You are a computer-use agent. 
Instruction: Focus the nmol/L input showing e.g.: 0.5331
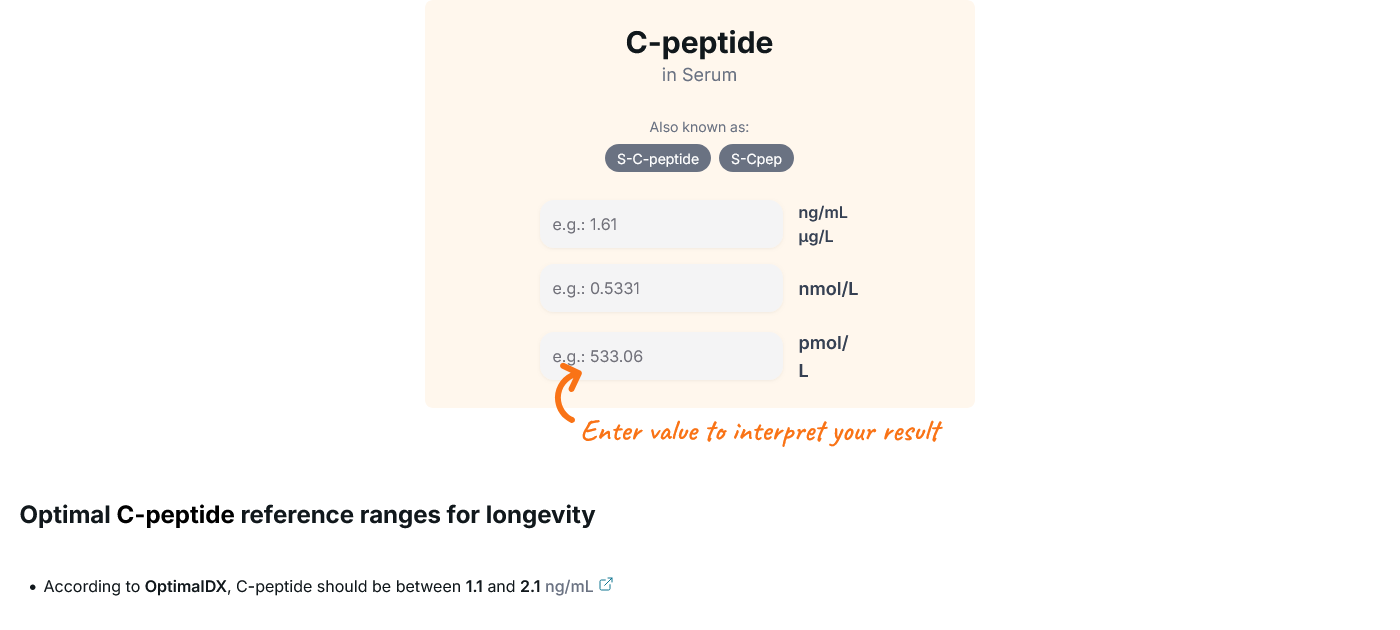(661, 289)
